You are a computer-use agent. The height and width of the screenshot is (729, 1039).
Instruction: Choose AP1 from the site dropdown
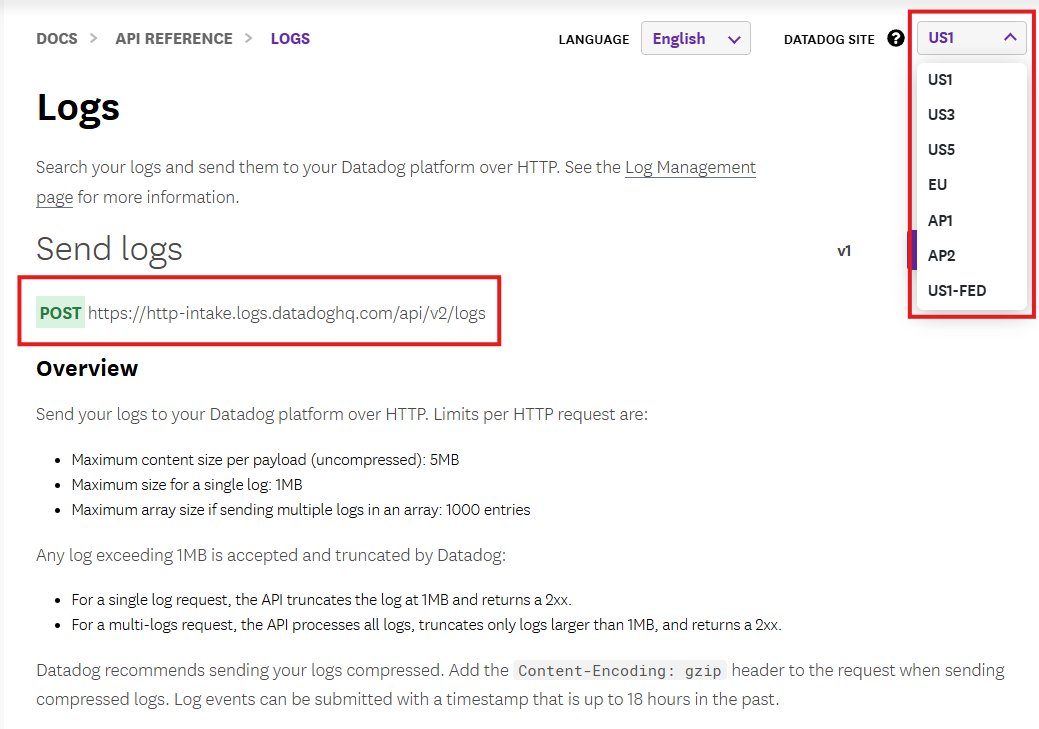(940, 220)
